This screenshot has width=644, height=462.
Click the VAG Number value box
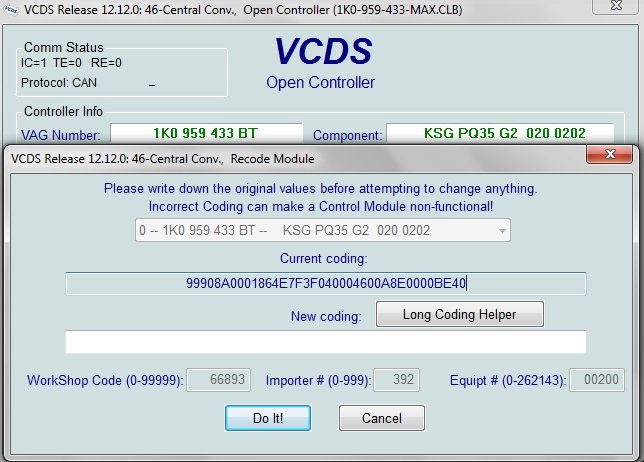coord(206,133)
